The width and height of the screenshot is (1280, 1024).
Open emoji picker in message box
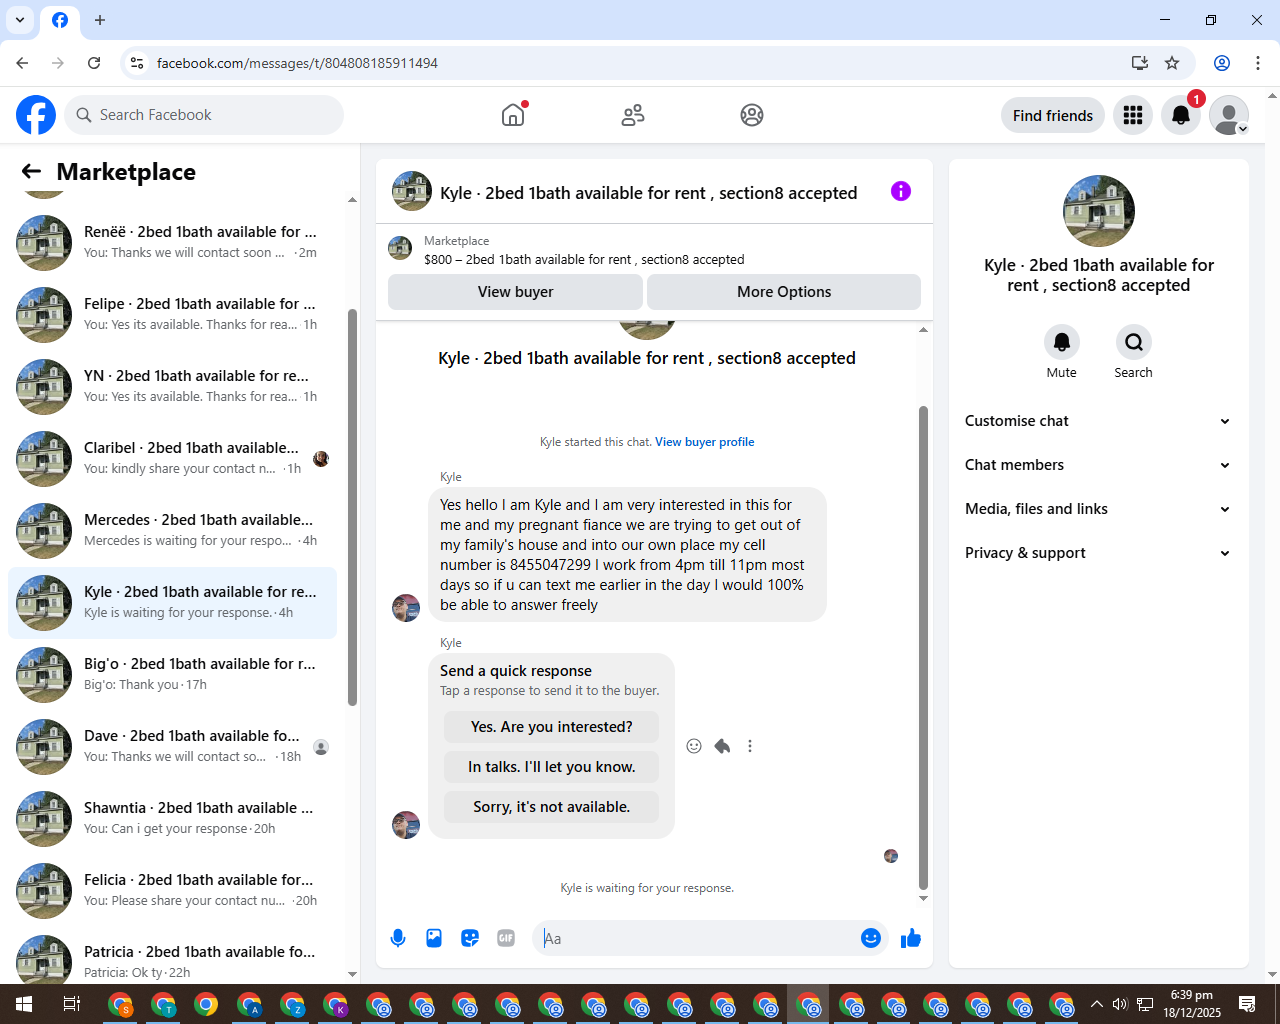coord(871,938)
